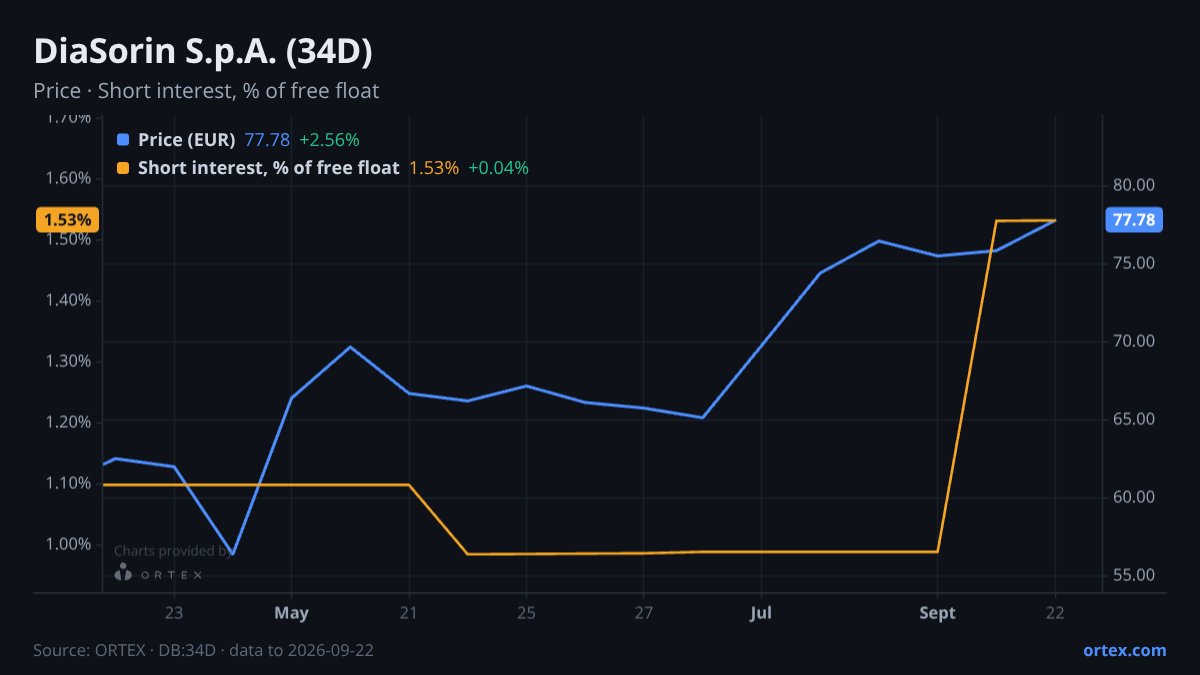This screenshot has height=675, width=1200.
Task: Click the 25 date axis label
Action: [x=527, y=613]
